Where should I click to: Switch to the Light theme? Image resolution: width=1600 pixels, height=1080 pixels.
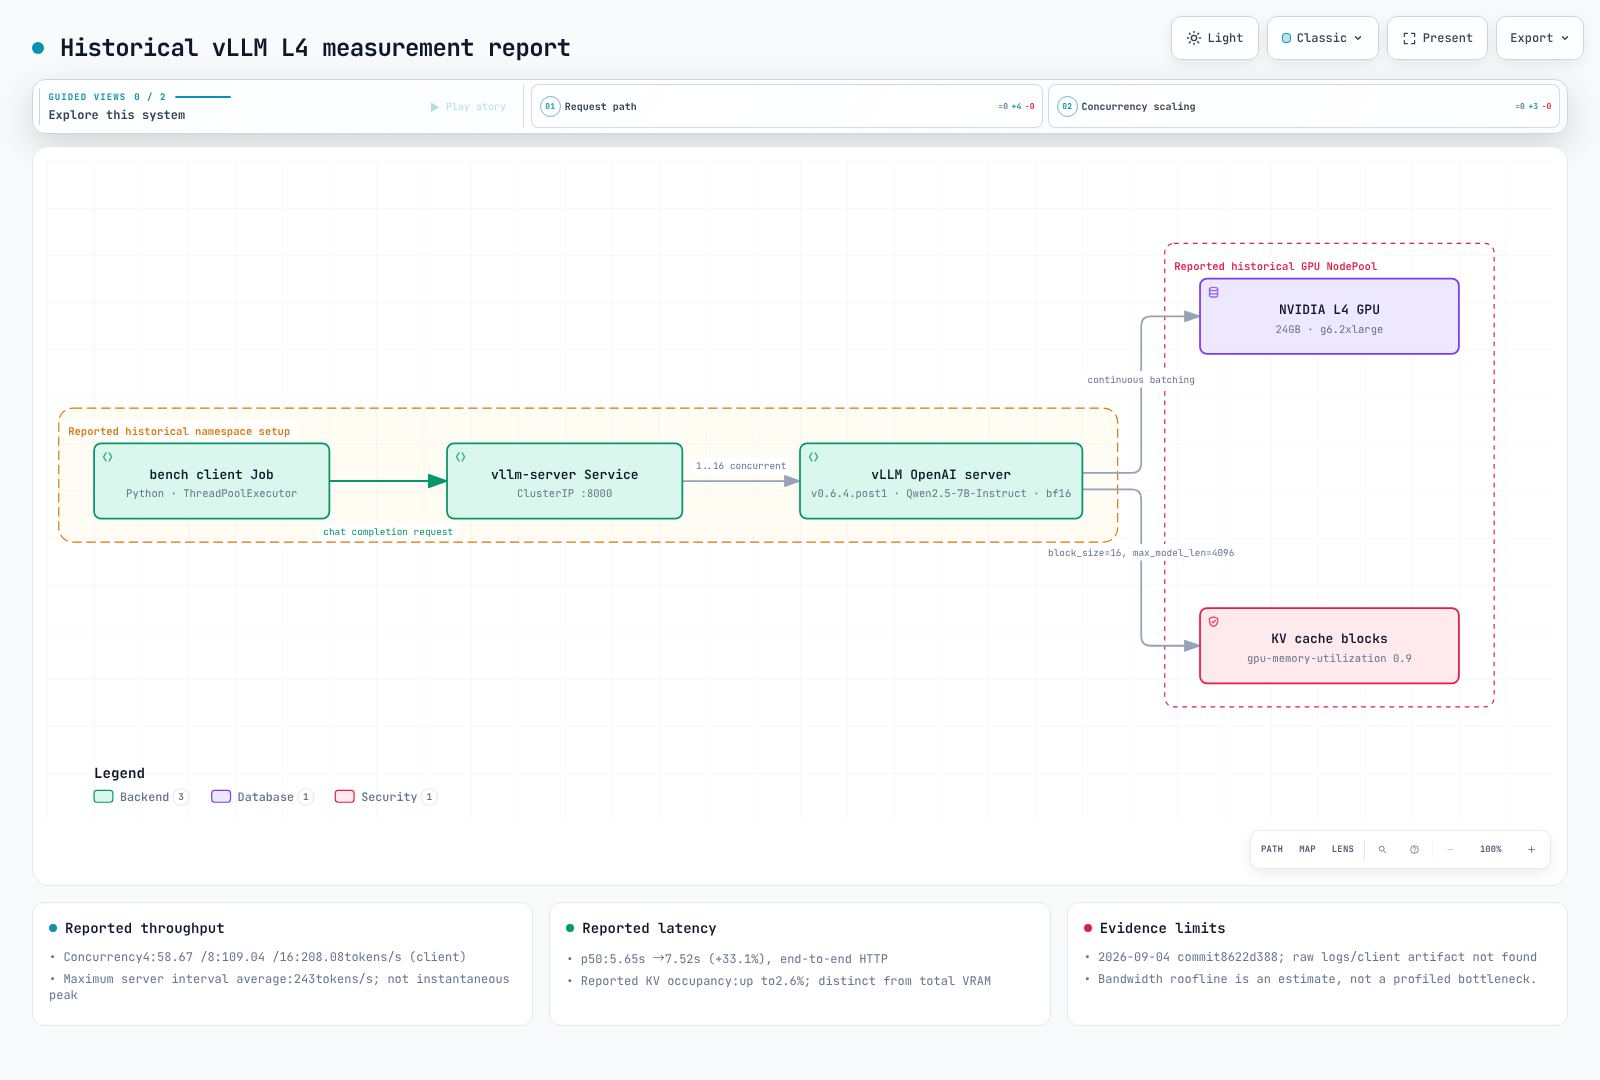tap(1214, 38)
